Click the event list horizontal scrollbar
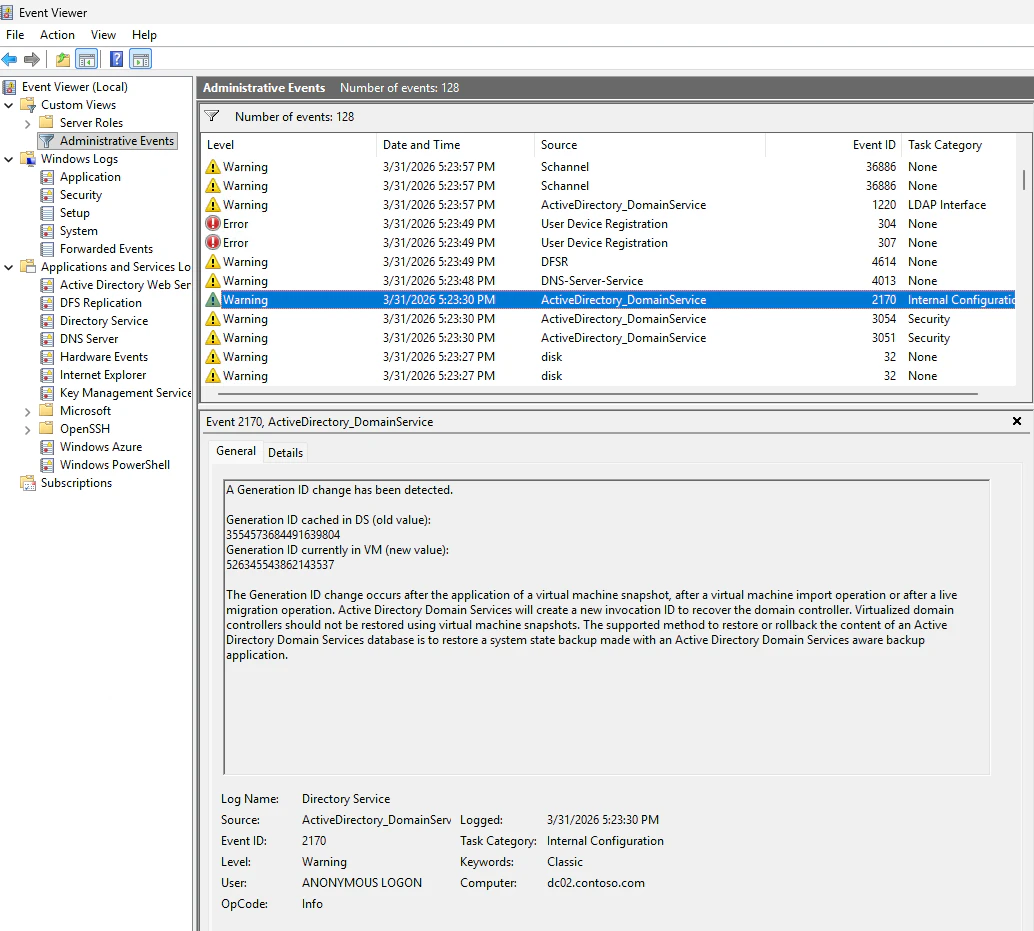Viewport: 1034px width, 931px height. coord(597,394)
